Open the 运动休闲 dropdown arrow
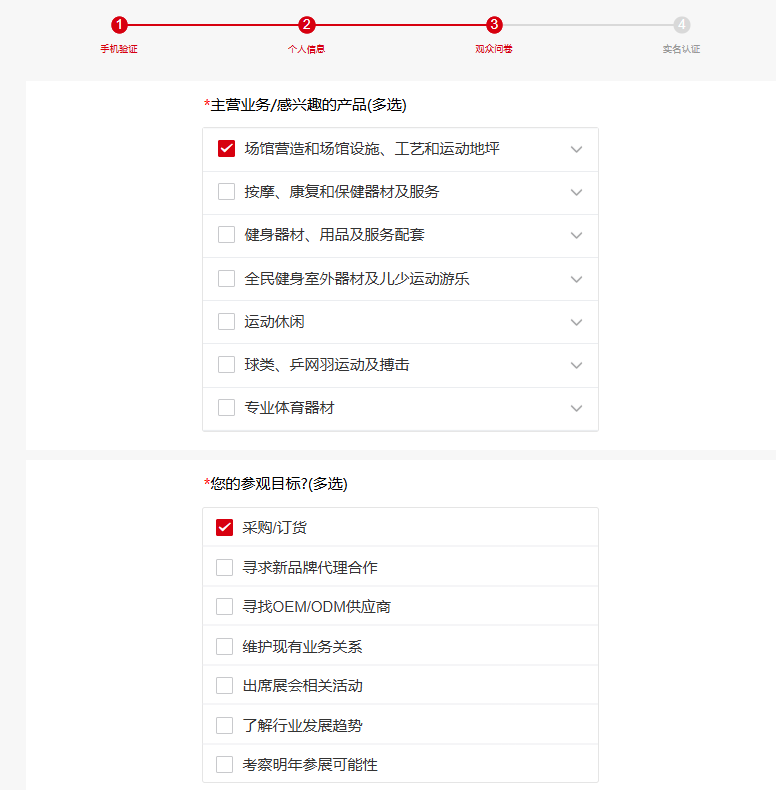The image size is (776, 790). tap(576, 322)
